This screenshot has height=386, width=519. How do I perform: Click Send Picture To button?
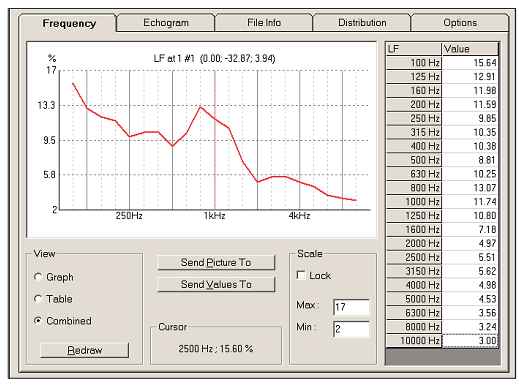(216, 262)
